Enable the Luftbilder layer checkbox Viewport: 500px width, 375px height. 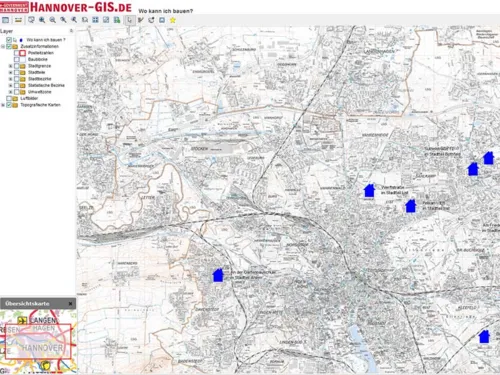9,98
